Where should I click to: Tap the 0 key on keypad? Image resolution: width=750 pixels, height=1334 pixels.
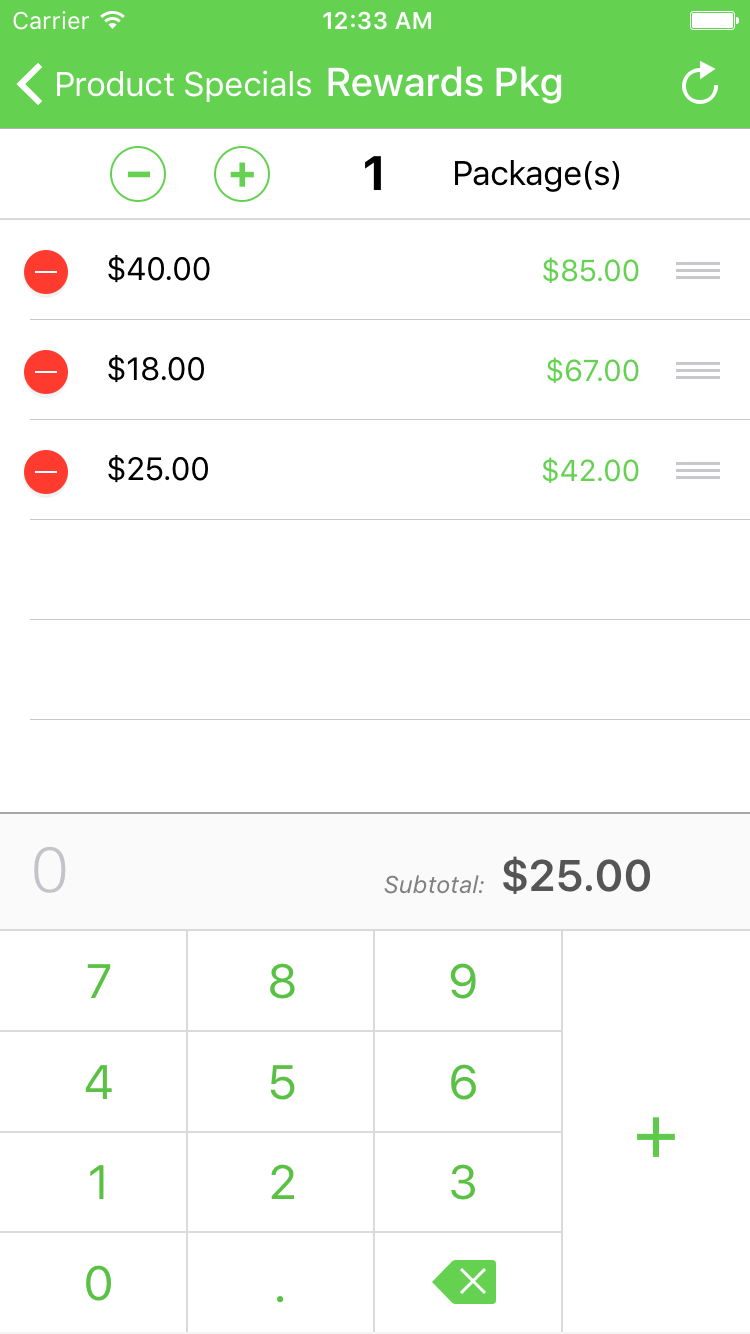click(98, 1283)
